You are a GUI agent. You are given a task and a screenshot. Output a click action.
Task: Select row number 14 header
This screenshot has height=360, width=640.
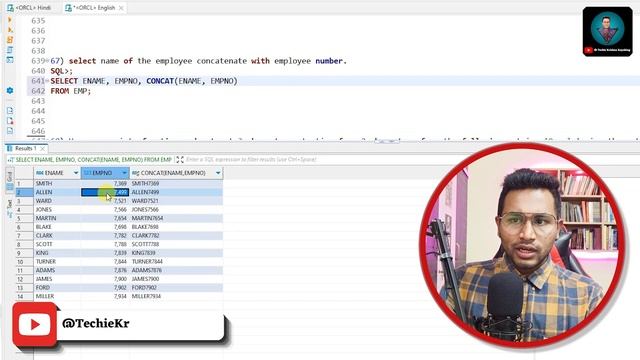pyautogui.click(x=24, y=296)
